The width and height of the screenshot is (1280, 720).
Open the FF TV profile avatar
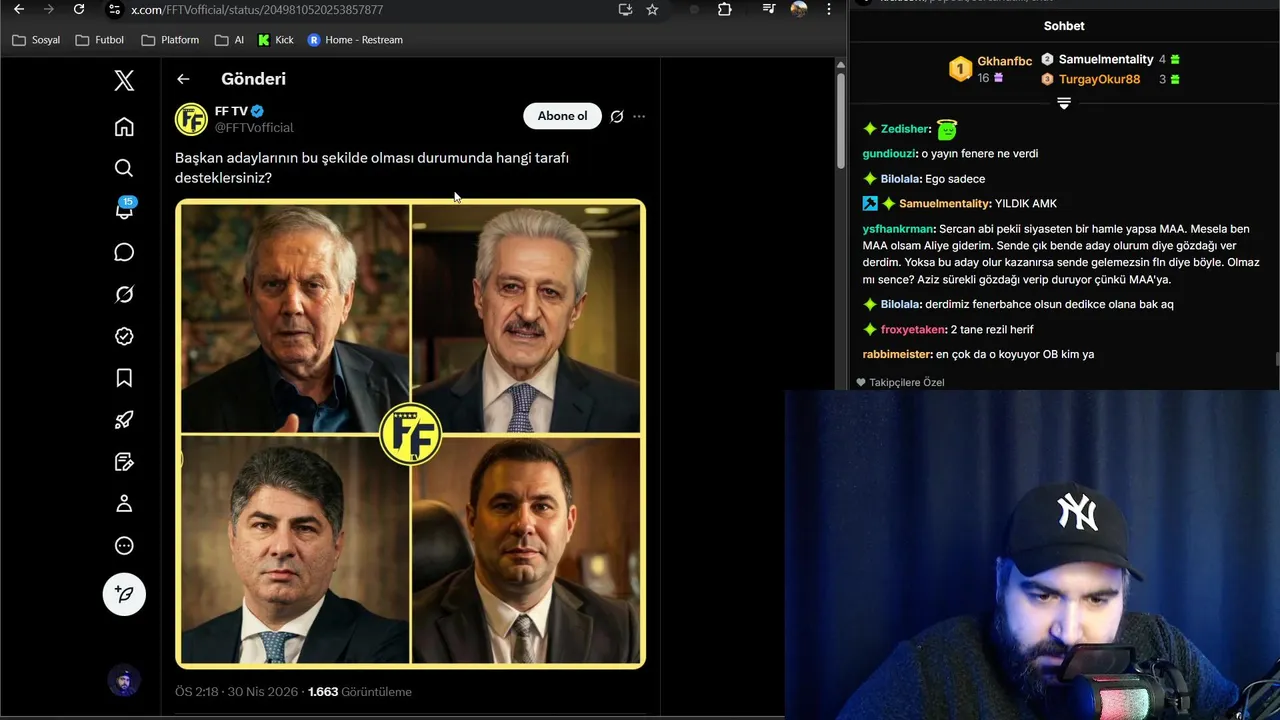[191, 119]
